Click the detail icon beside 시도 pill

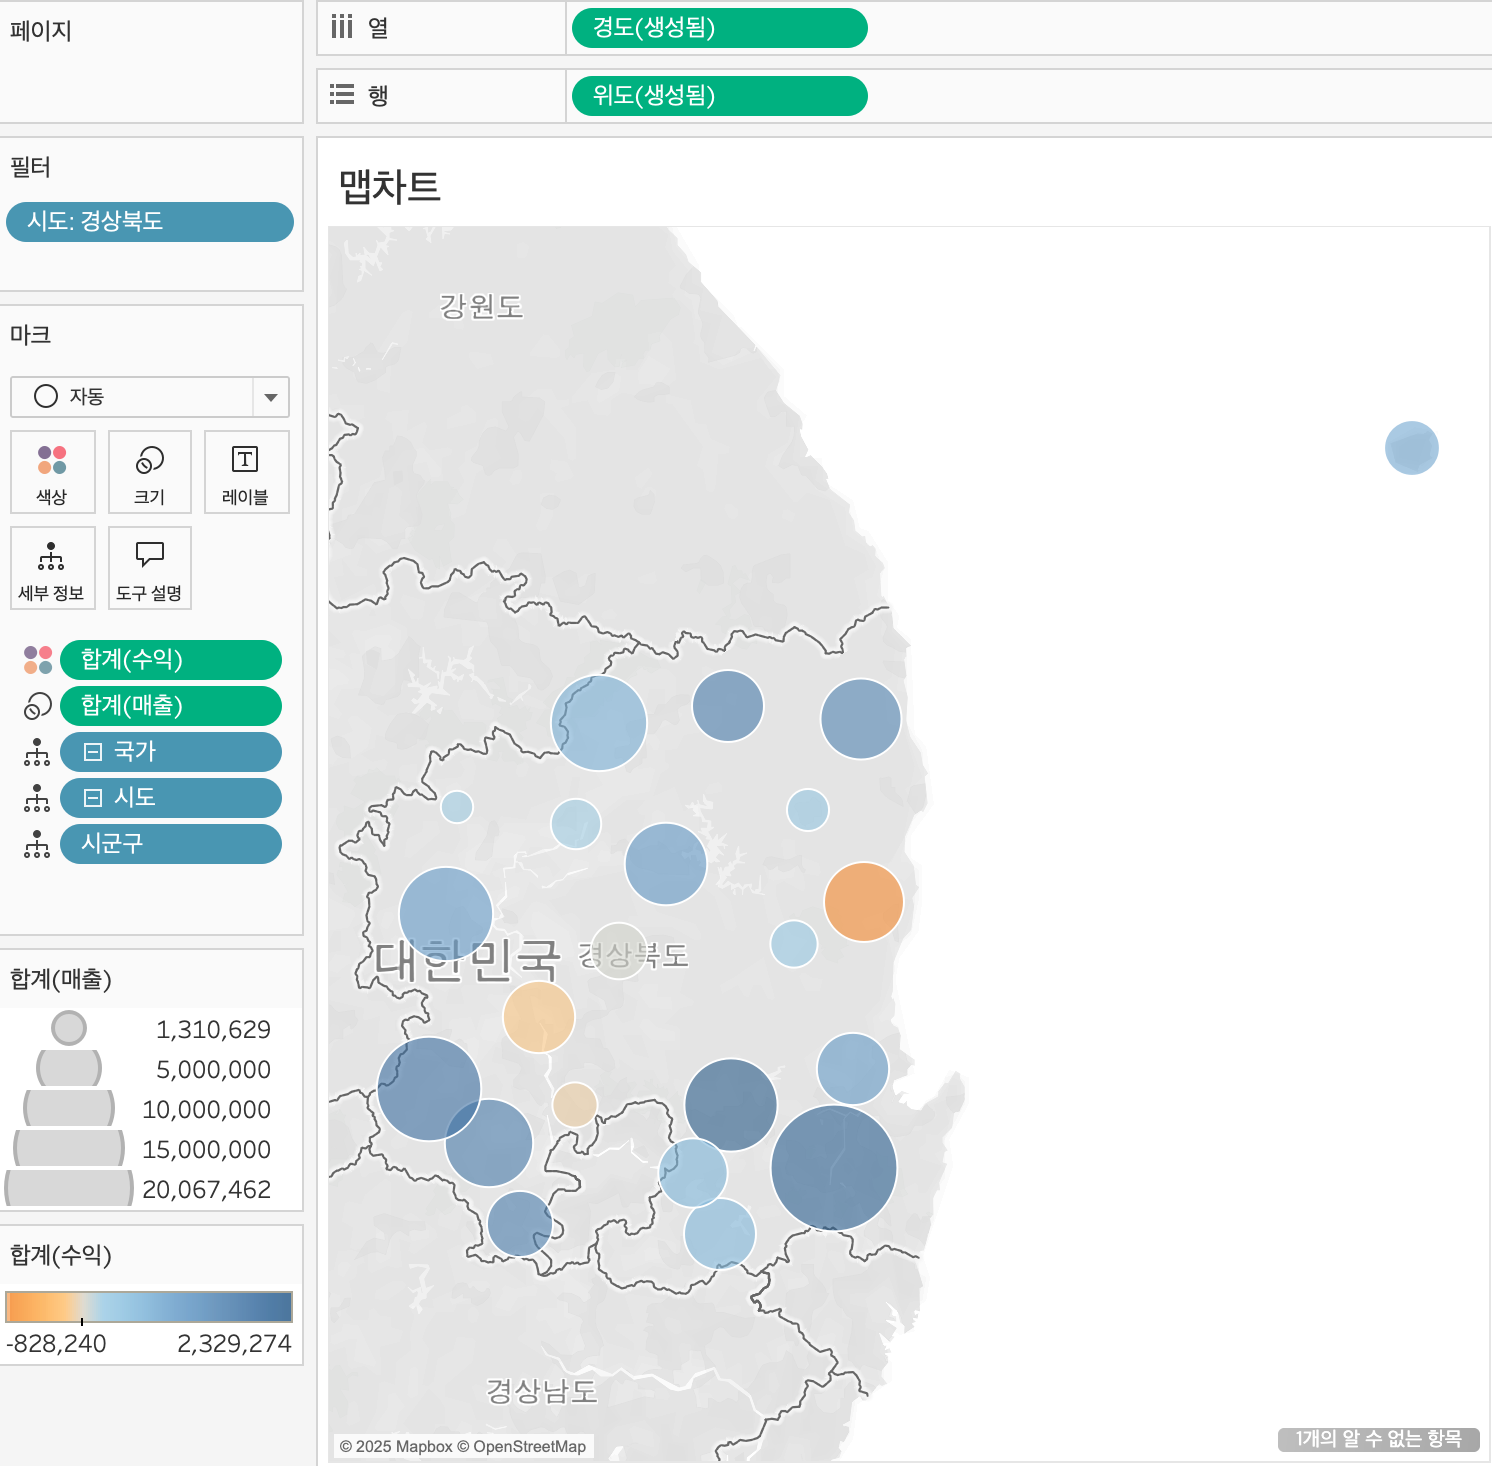pyautogui.click(x=37, y=798)
